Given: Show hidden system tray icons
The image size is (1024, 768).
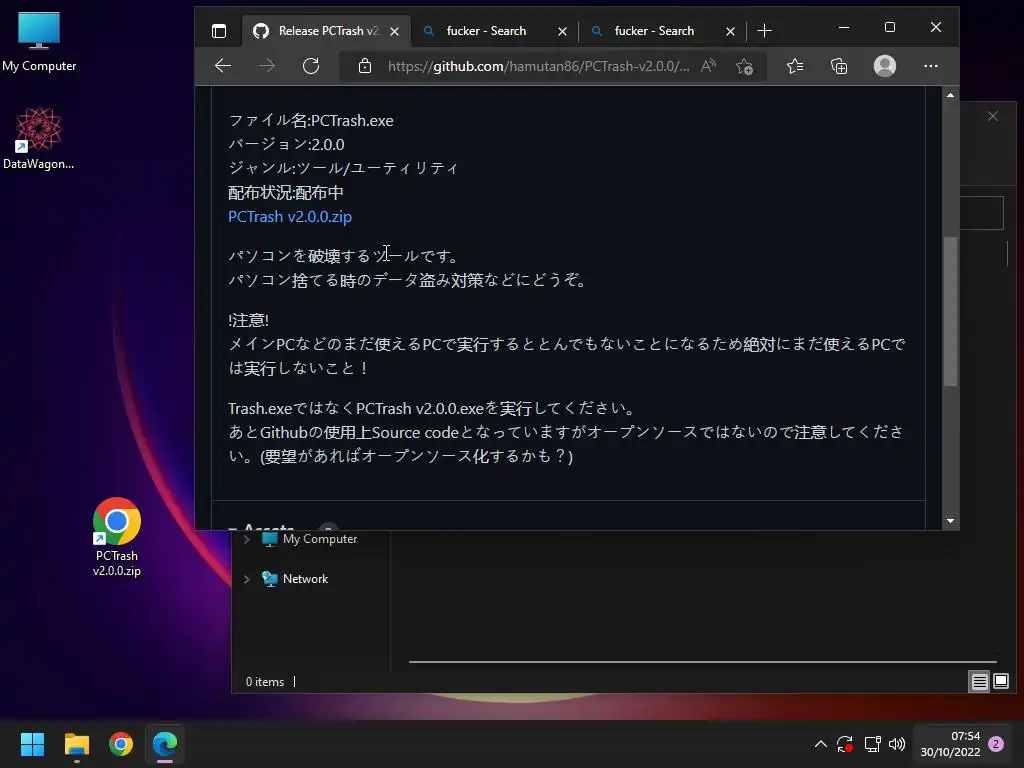Looking at the screenshot, I should click(821, 744).
